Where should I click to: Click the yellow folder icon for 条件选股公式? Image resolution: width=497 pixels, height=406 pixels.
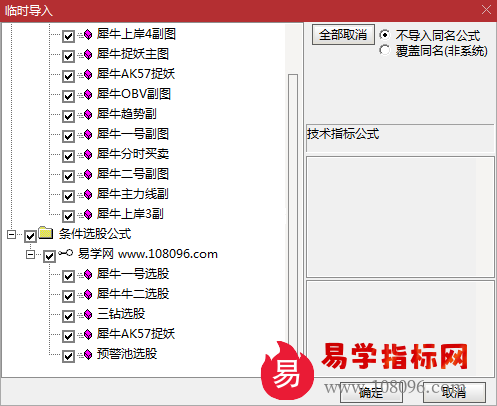coord(46,233)
